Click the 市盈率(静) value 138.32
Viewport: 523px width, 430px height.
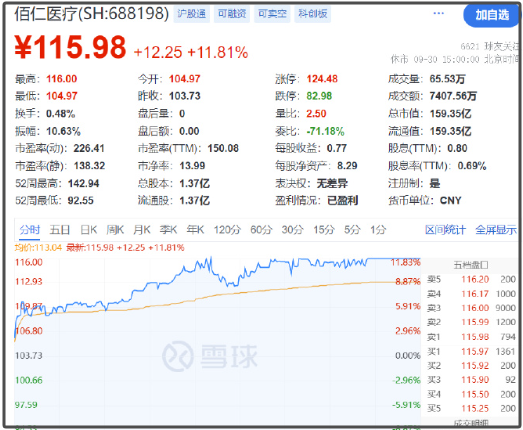pyautogui.click(x=89, y=166)
